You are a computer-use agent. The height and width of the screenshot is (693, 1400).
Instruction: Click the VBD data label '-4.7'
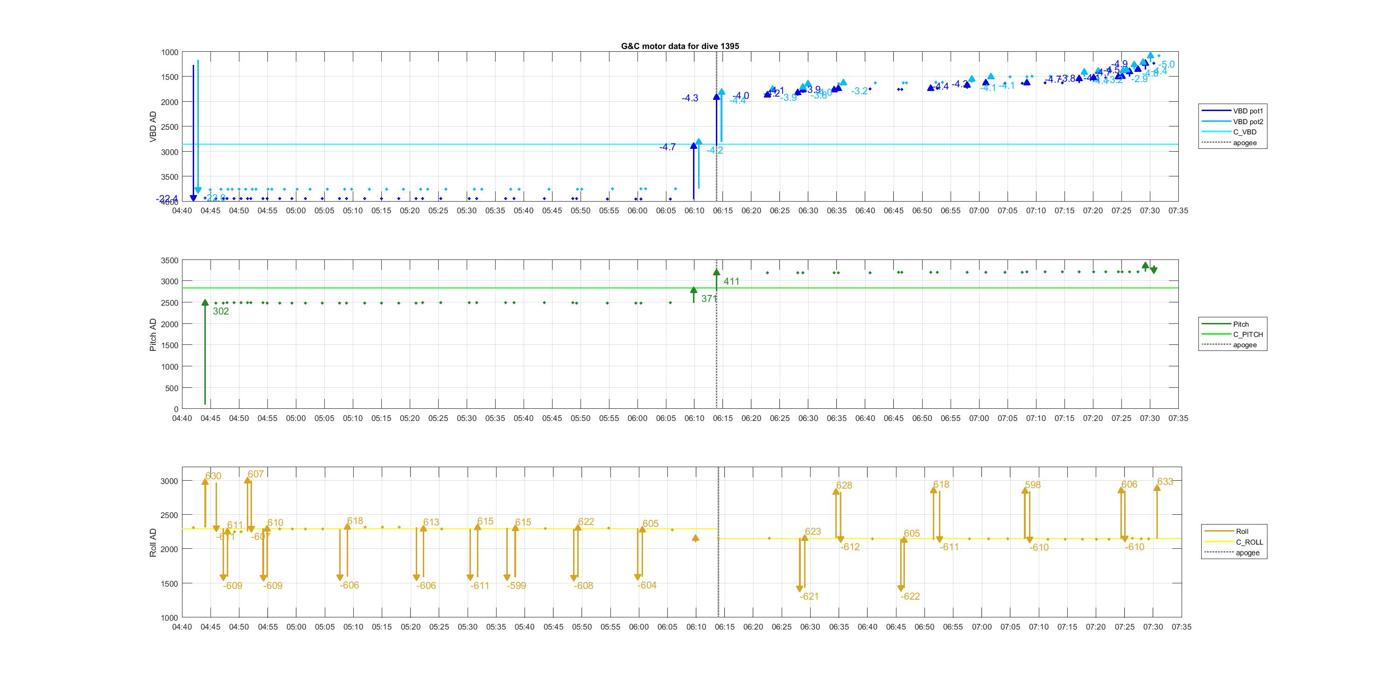(x=667, y=148)
